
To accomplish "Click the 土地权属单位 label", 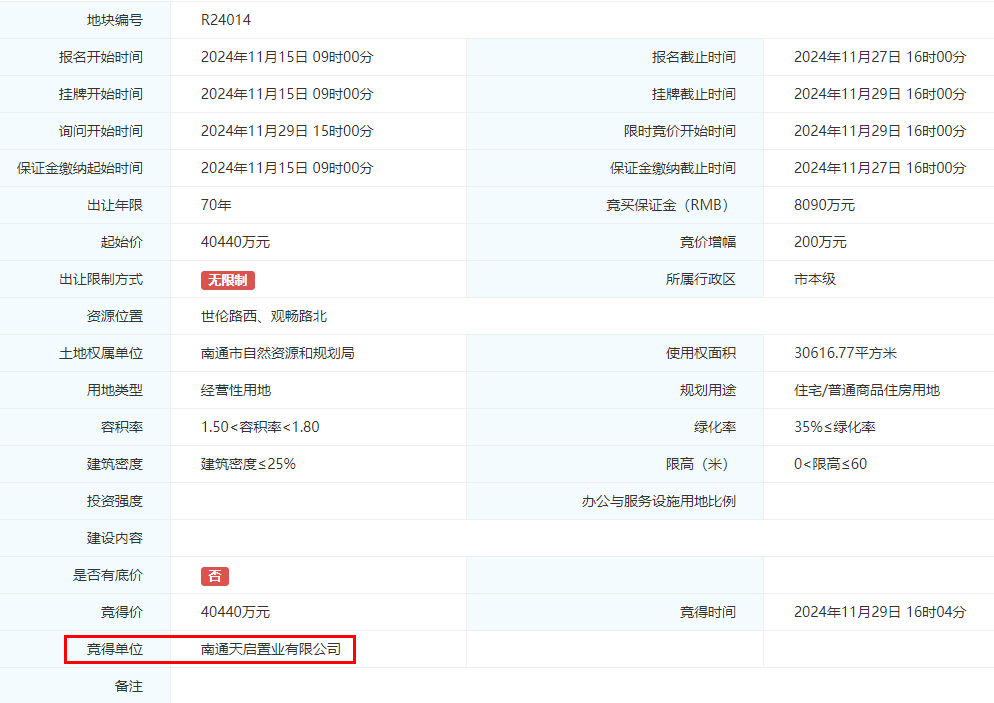I will pyautogui.click(x=101, y=354).
